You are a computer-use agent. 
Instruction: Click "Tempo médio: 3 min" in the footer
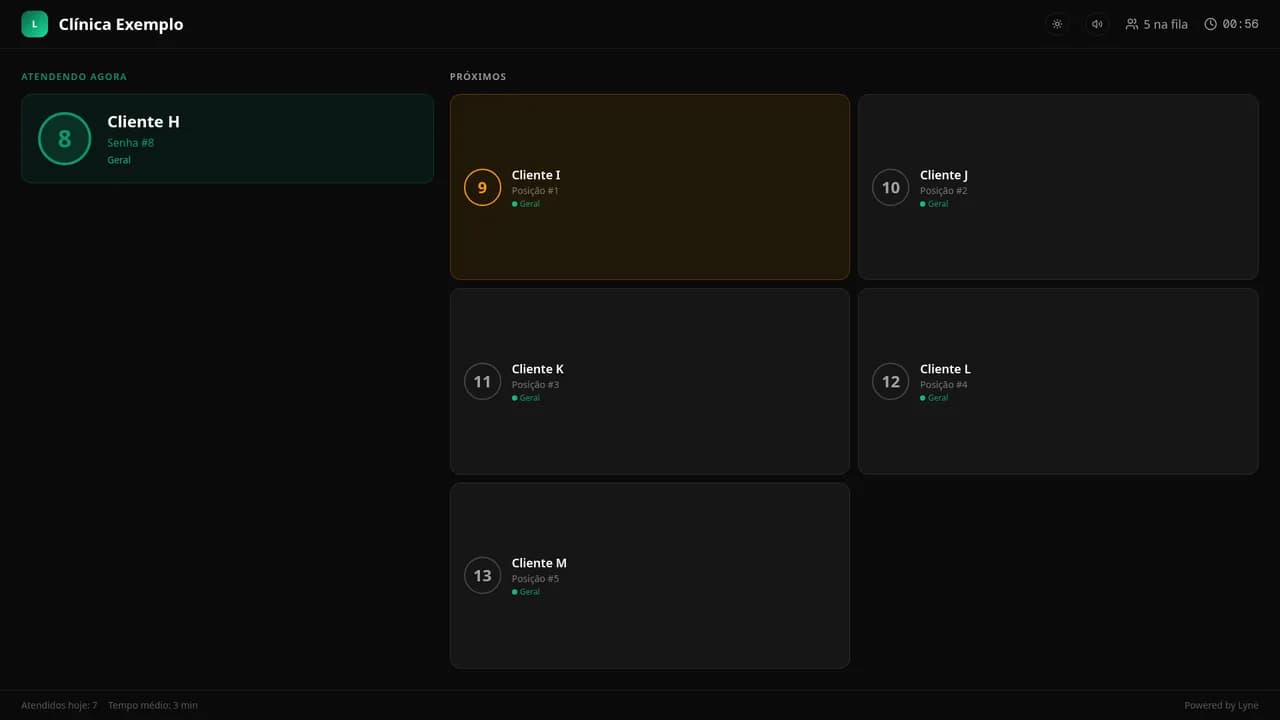pyautogui.click(x=153, y=705)
